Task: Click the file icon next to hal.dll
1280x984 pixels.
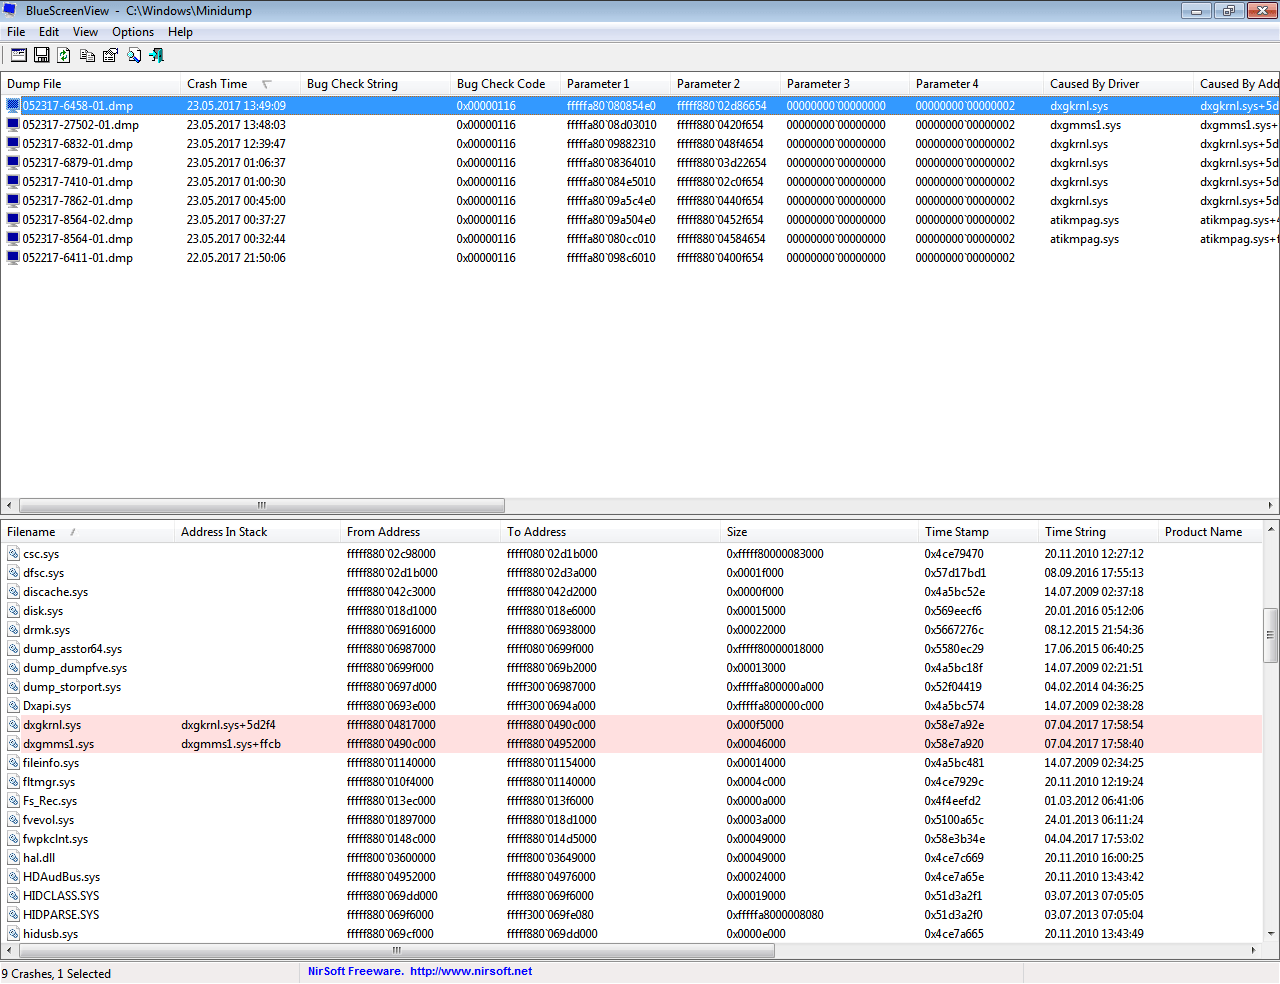Action: point(14,858)
